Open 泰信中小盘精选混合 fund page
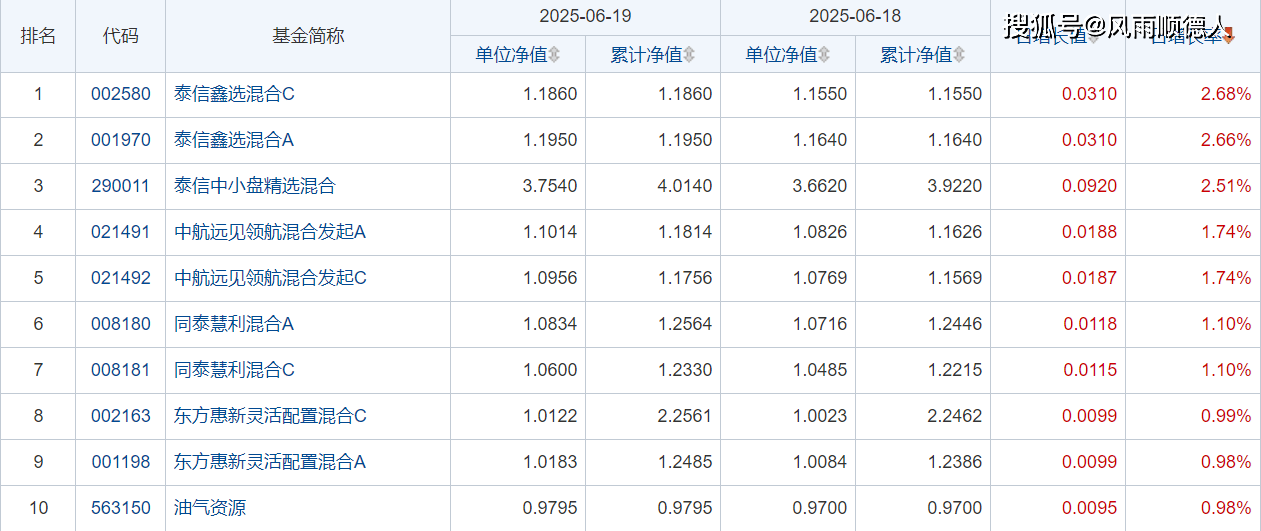Viewport: 1261px width, 531px height. coord(255,186)
